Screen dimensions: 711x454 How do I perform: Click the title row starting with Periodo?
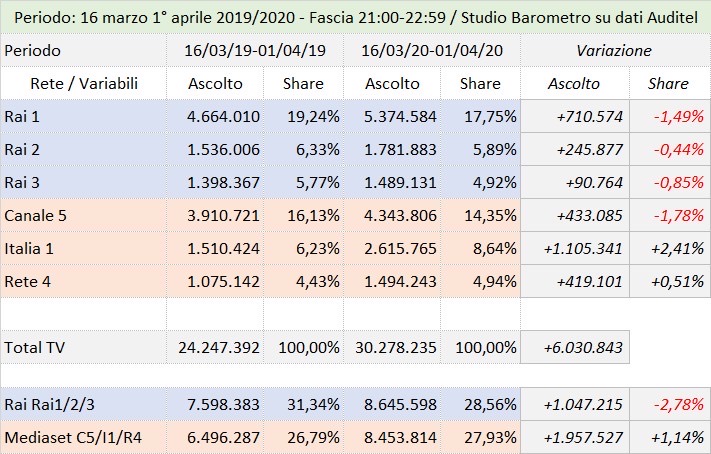click(355, 18)
